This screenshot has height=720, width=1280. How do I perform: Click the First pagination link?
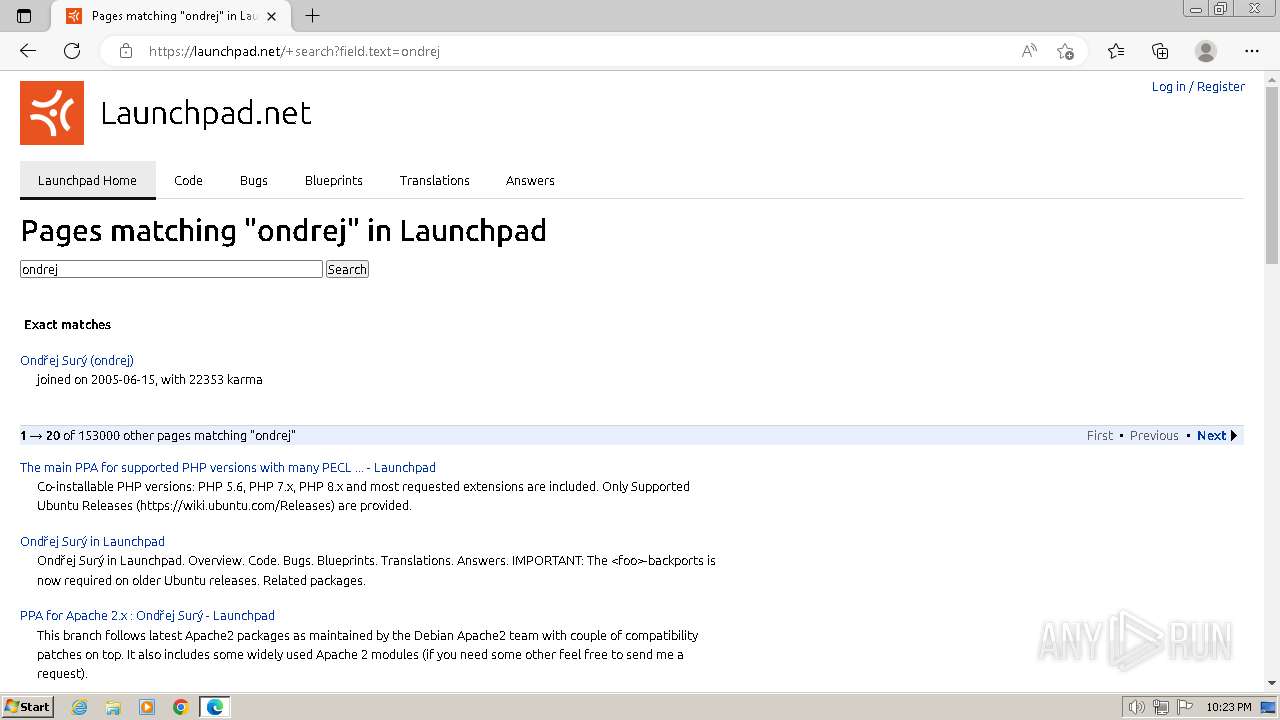1100,435
